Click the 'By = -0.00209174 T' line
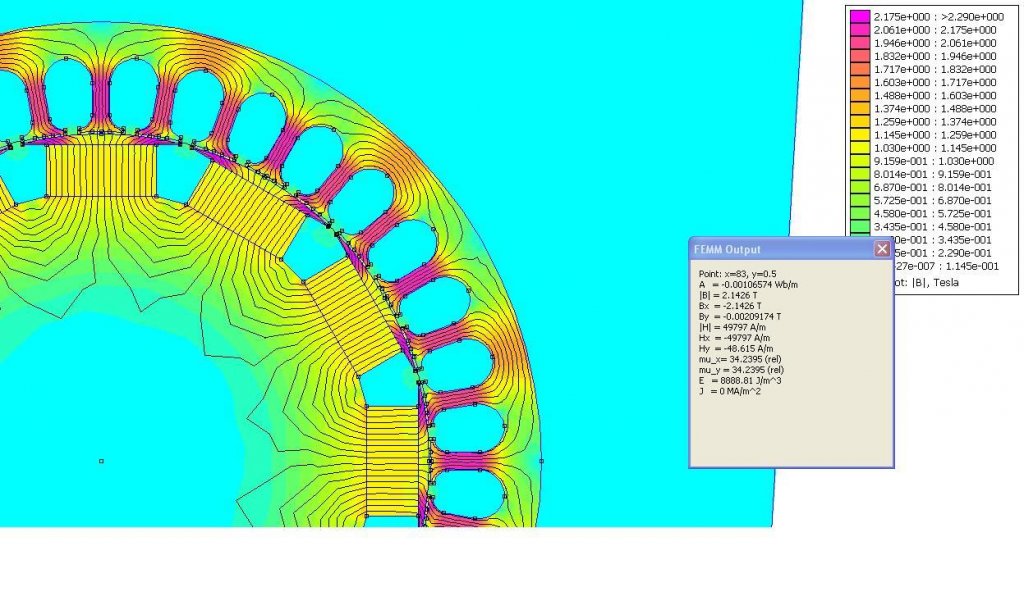The width and height of the screenshot is (1024, 610). click(x=740, y=317)
